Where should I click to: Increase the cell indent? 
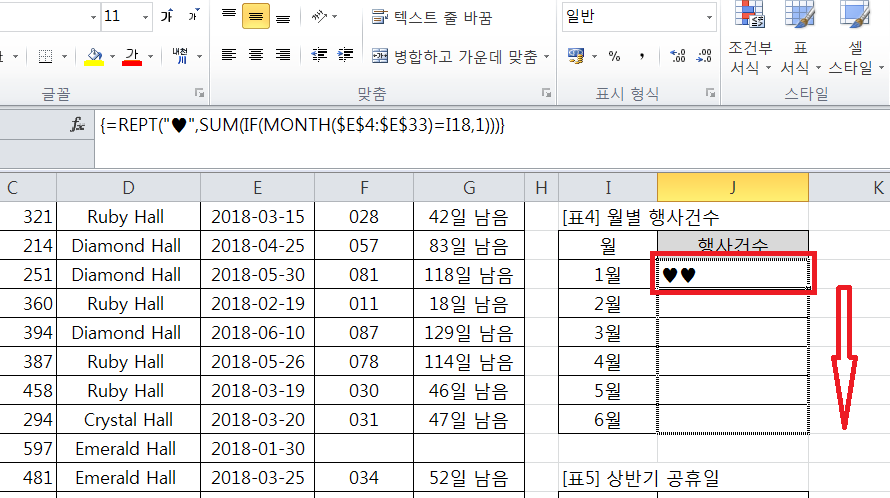click(347, 56)
